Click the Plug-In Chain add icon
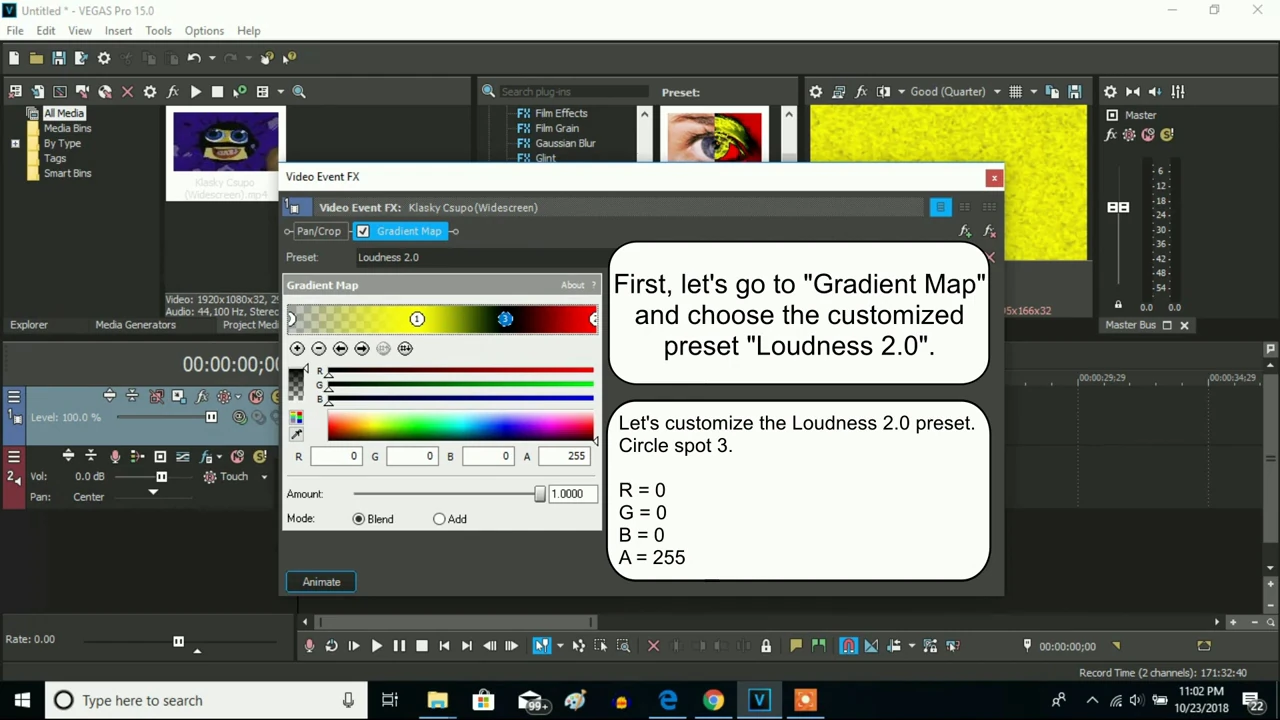1280x720 pixels. point(964,231)
